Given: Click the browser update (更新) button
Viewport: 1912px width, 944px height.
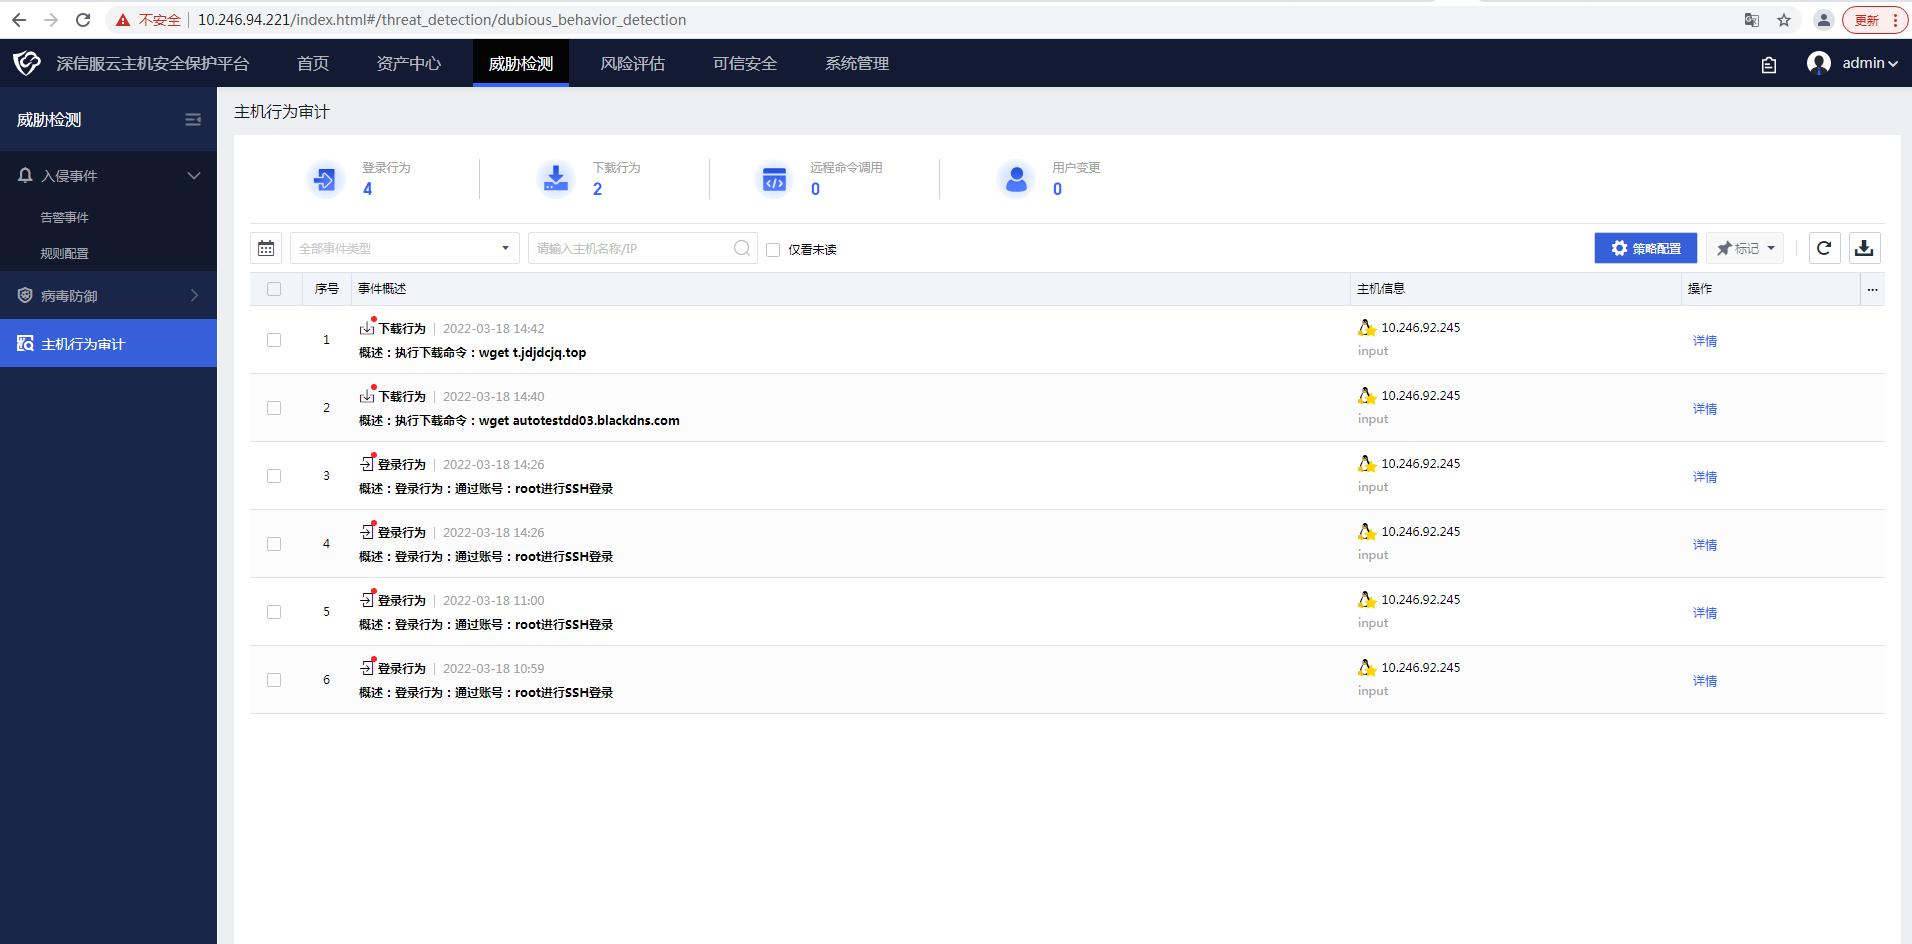Looking at the screenshot, I should click(1874, 20).
